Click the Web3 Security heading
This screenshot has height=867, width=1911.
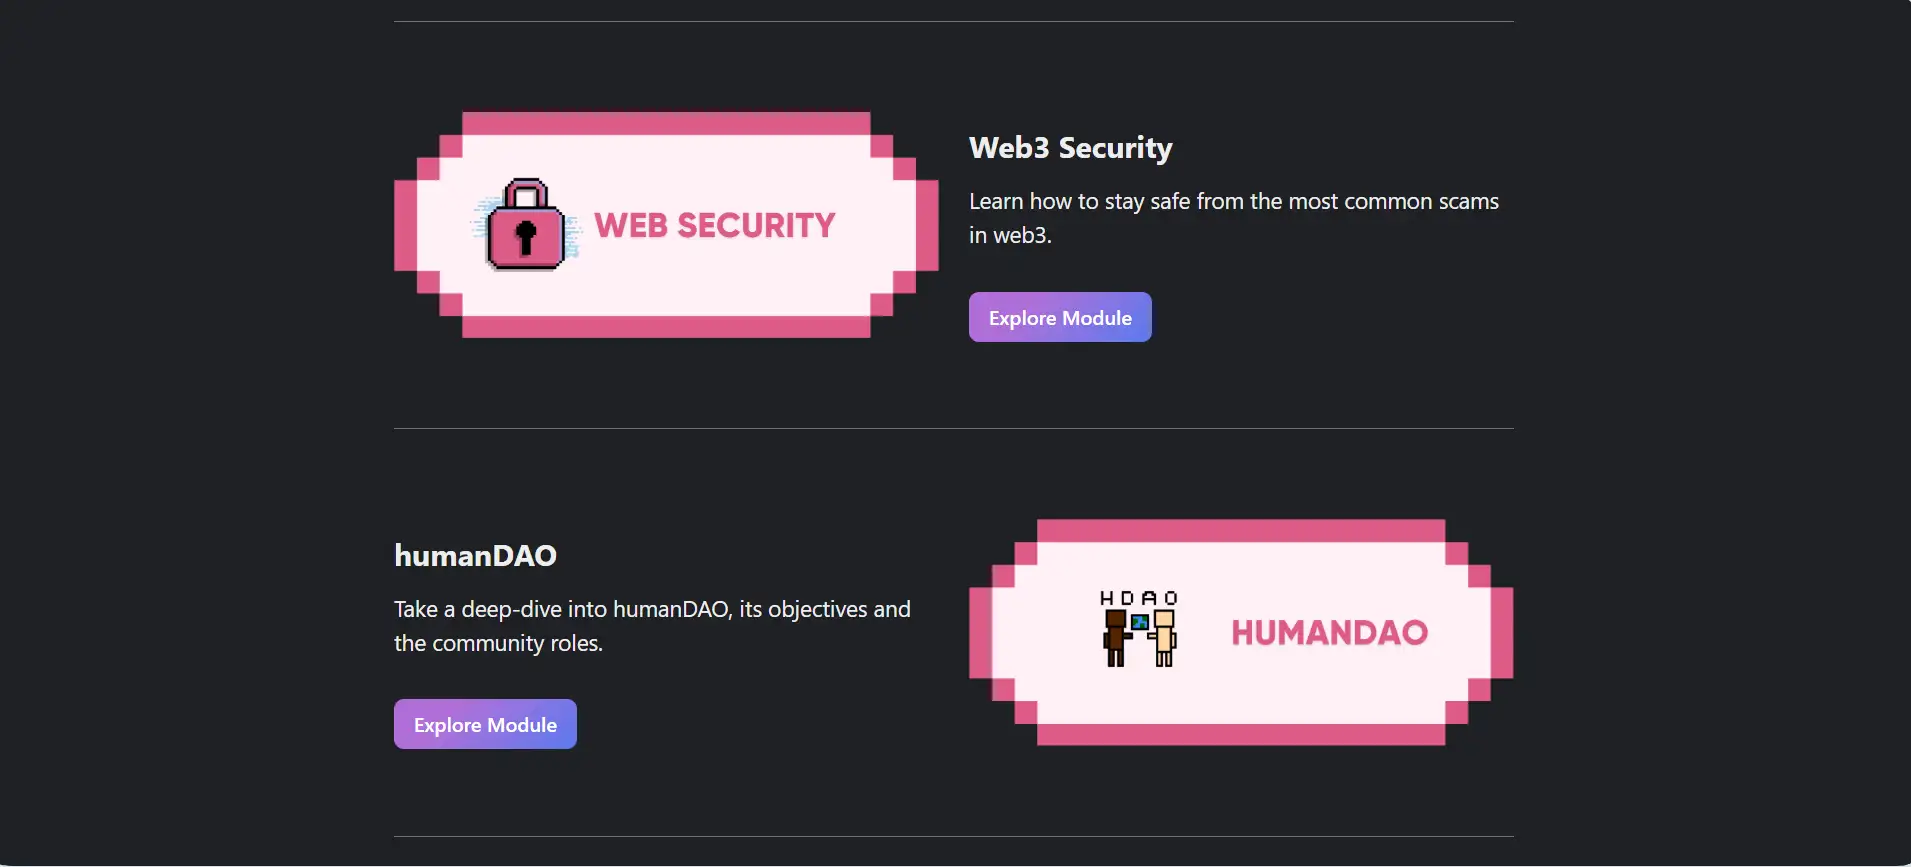click(x=1070, y=148)
